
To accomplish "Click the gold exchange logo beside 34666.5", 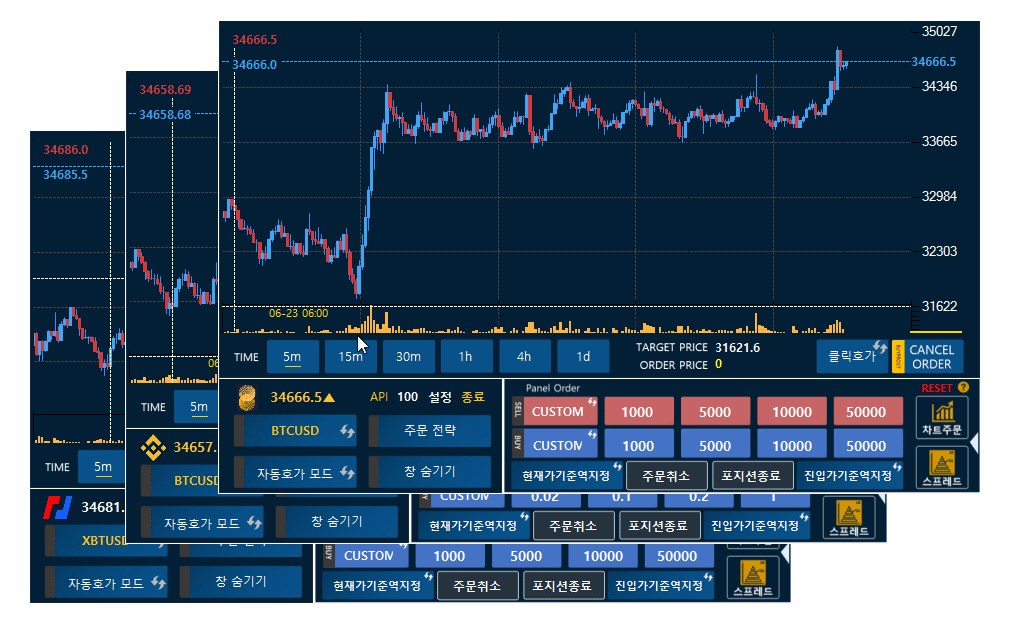I will (x=247, y=397).
